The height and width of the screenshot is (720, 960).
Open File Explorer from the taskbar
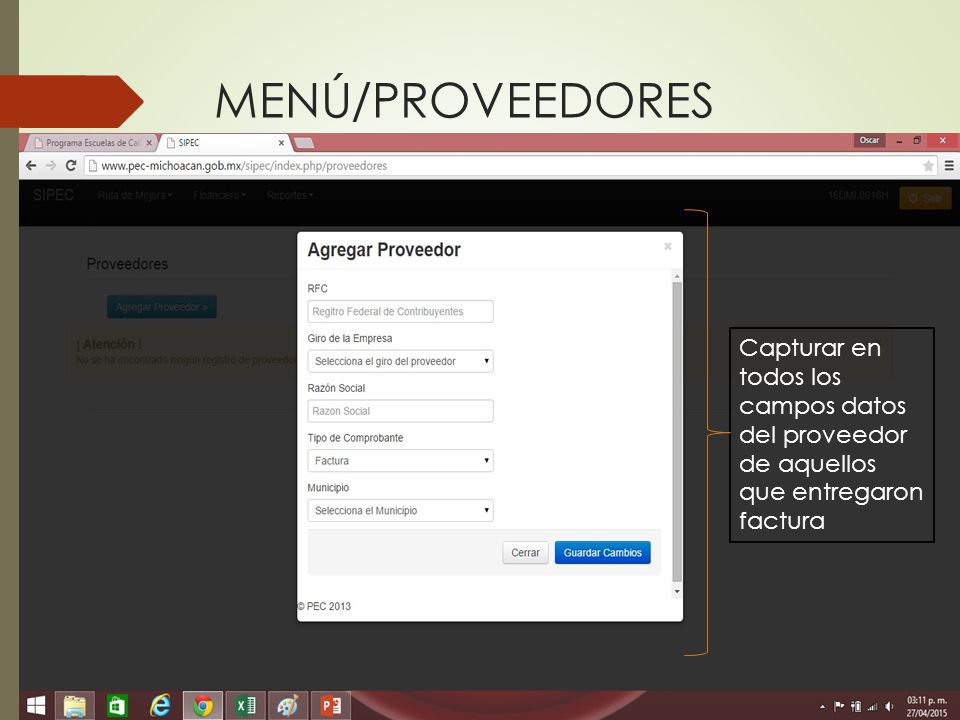pos(75,705)
